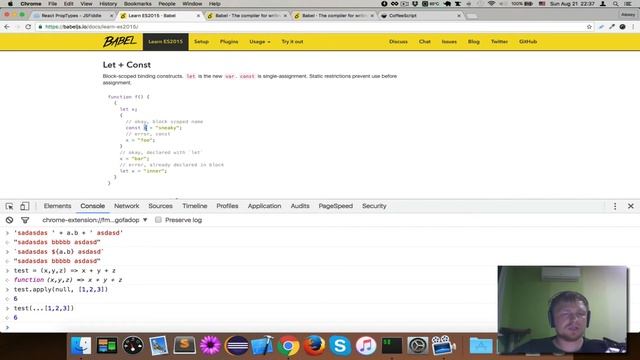Open the Twitter link
640x360 pixels.
coord(499,42)
